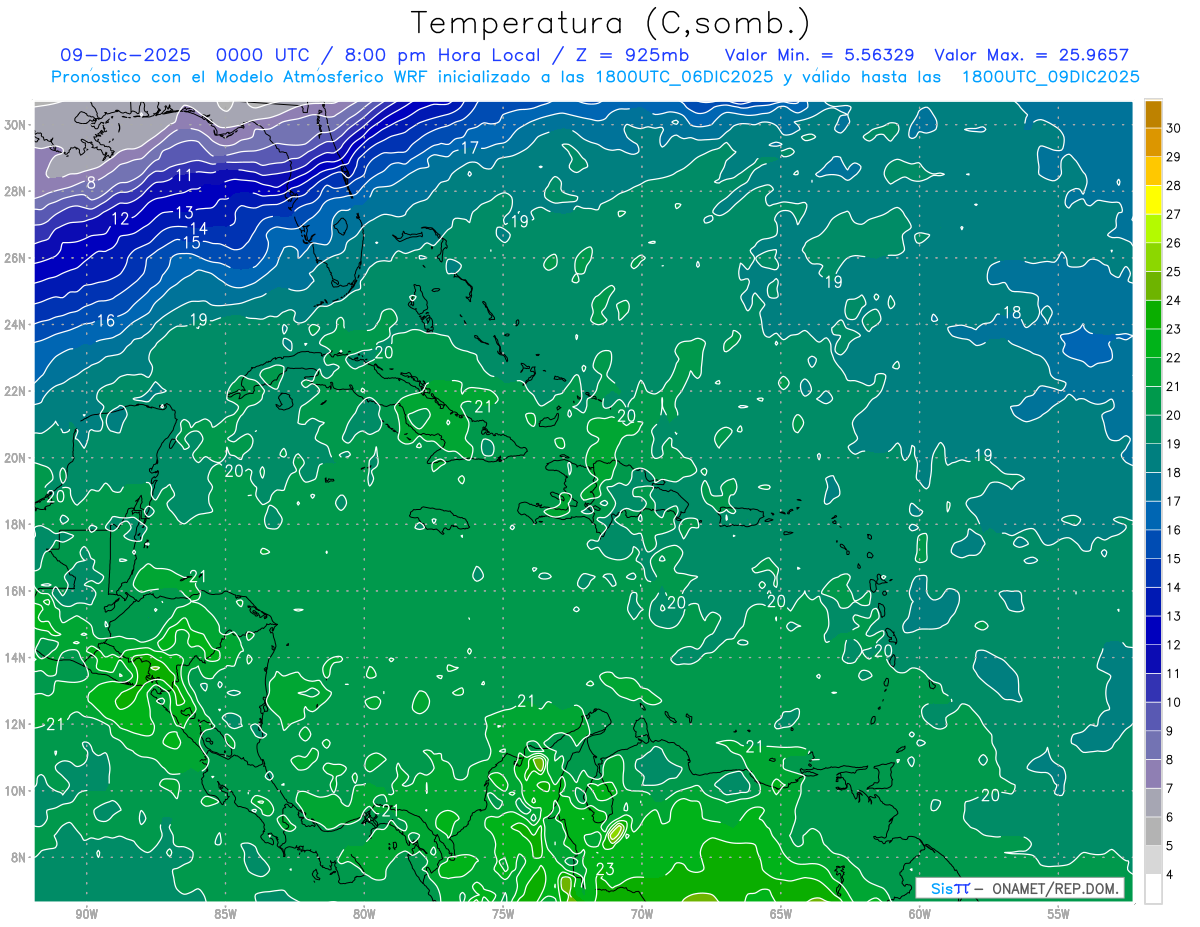1200x927 pixels.
Task: Click the date text 09-Dic-2025
Action: pos(125,56)
